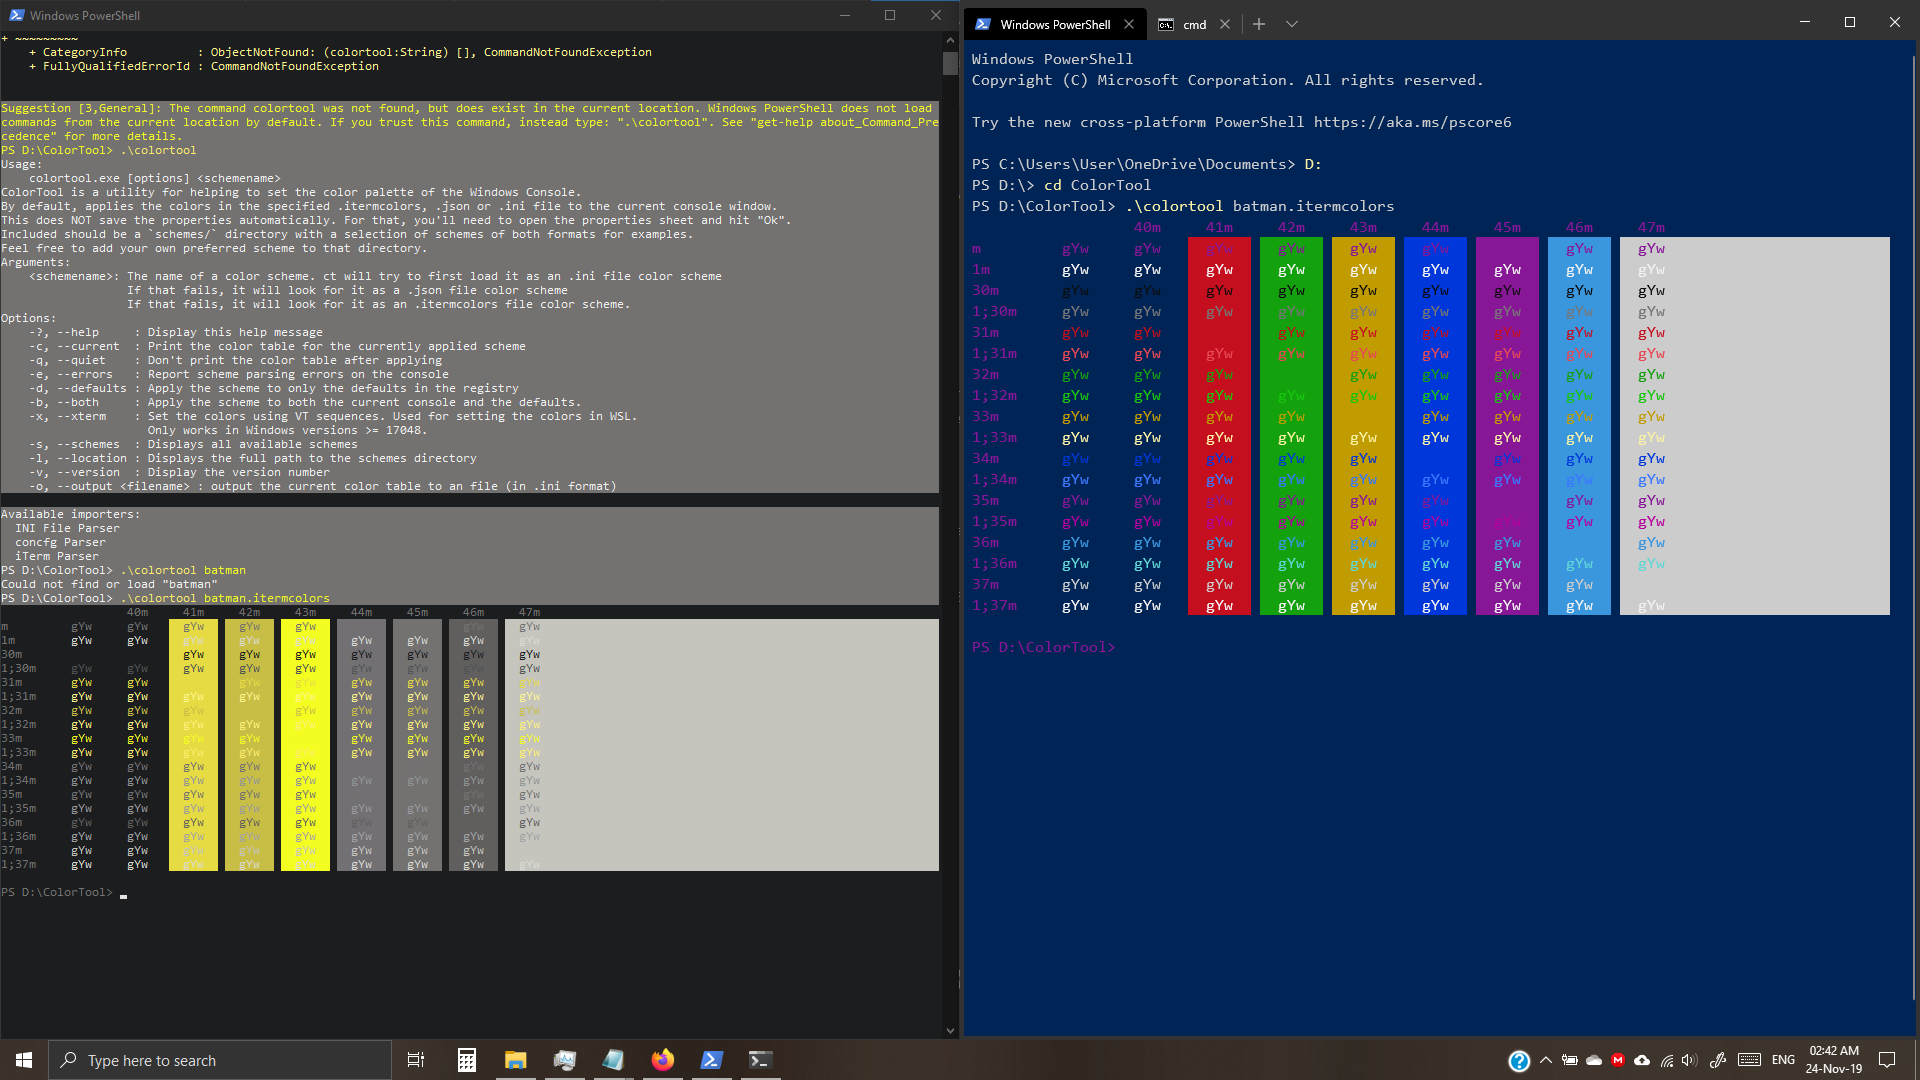This screenshot has height=1080, width=1920.
Task: Expand the new tab dropdown chevron
Action: coord(1292,24)
